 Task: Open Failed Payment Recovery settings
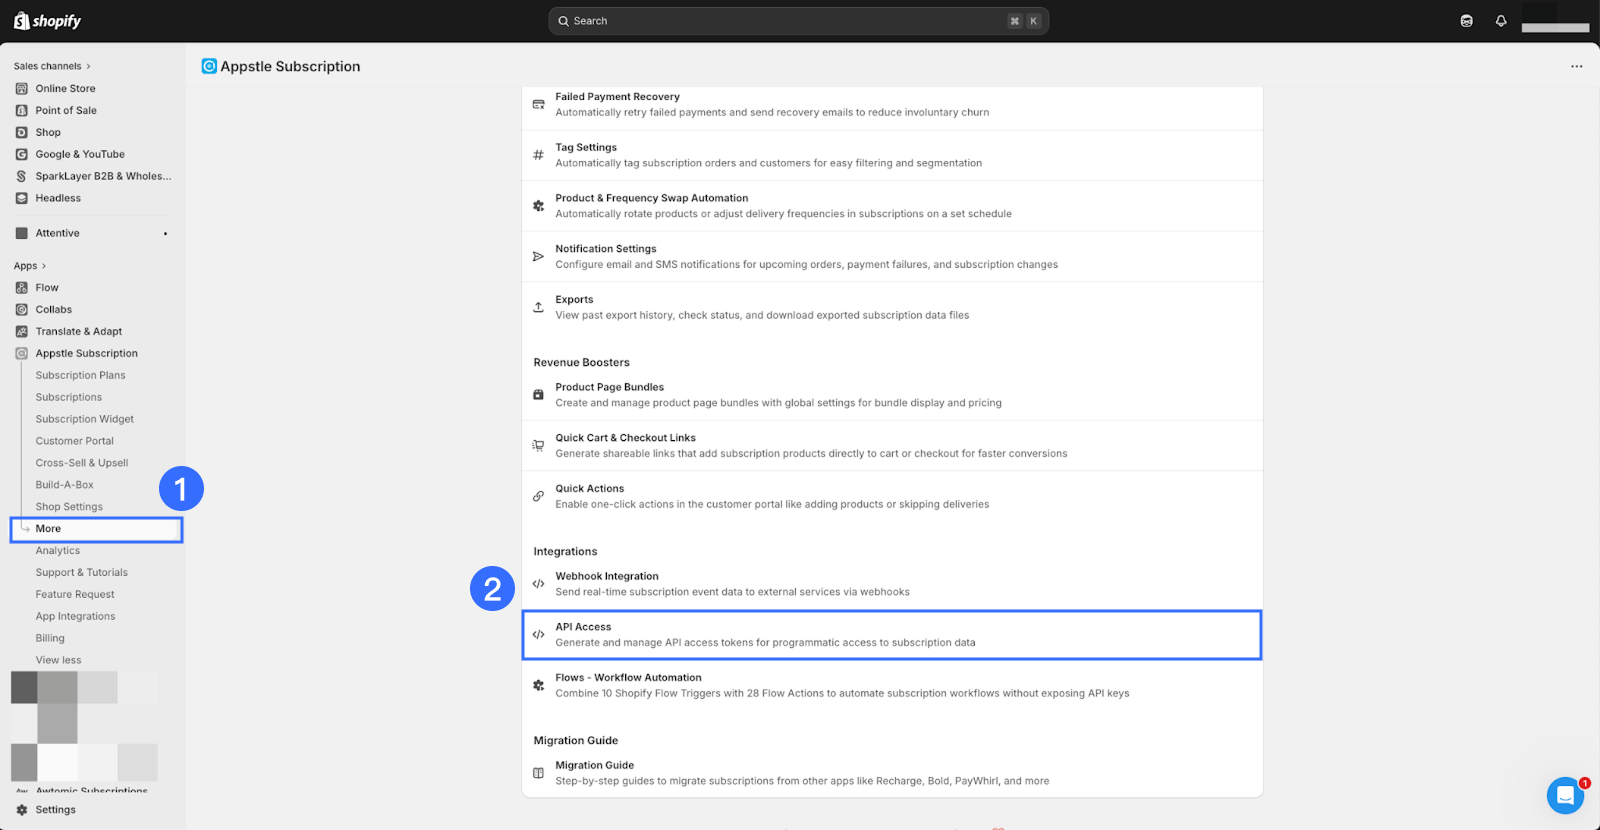tap(891, 105)
